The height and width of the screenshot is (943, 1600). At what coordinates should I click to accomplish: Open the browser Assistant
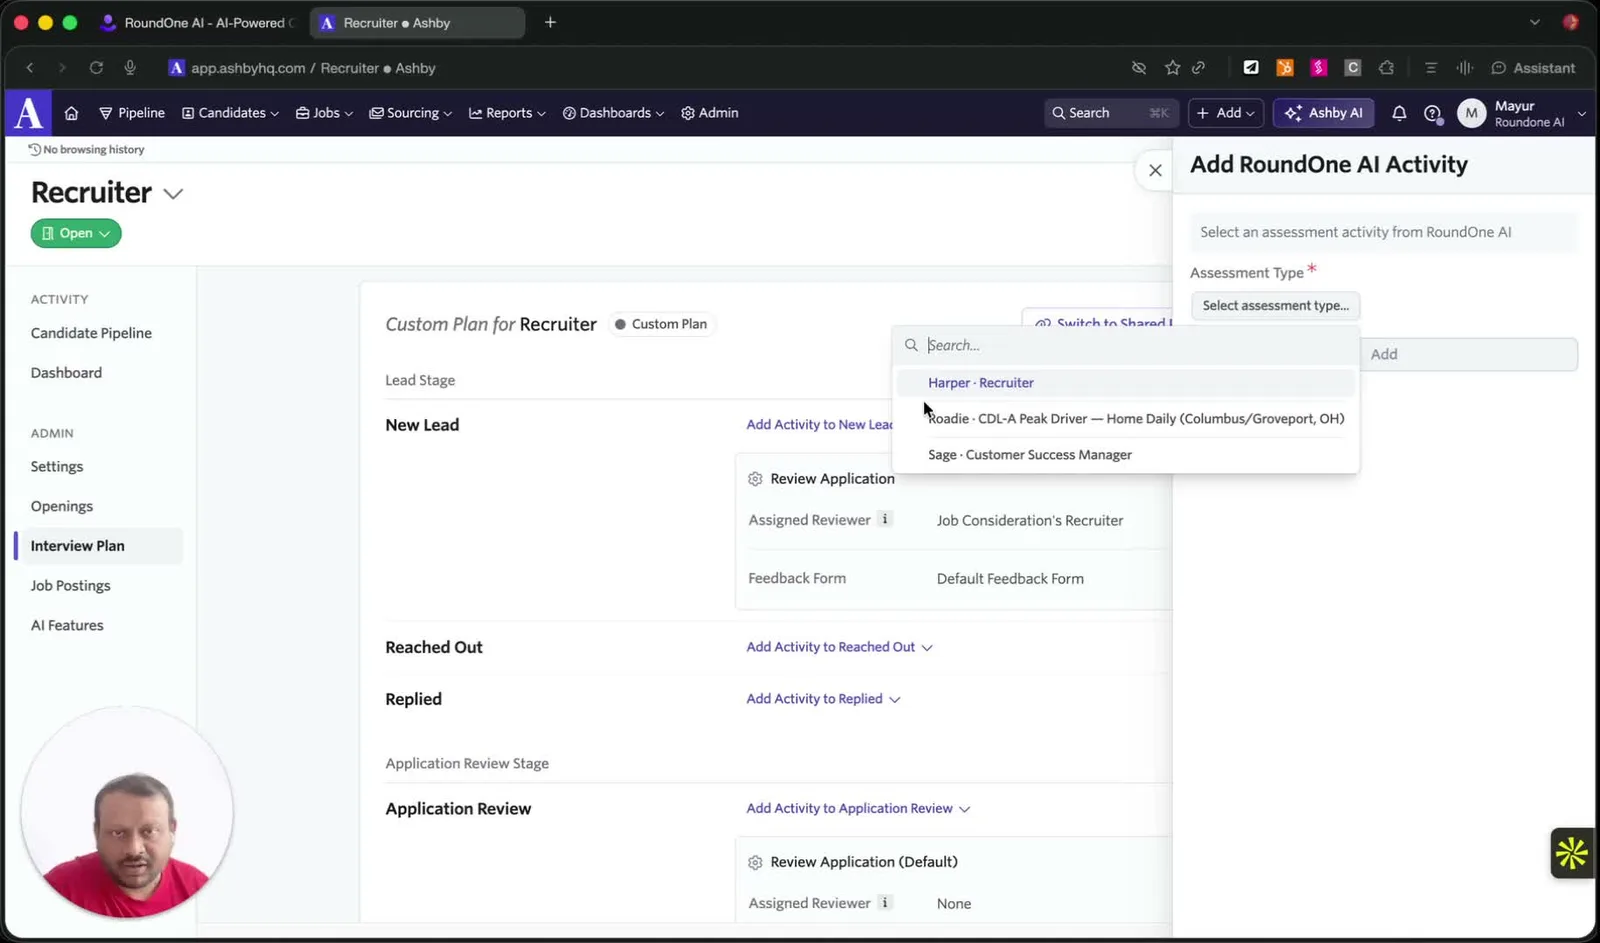tap(1533, 68)
